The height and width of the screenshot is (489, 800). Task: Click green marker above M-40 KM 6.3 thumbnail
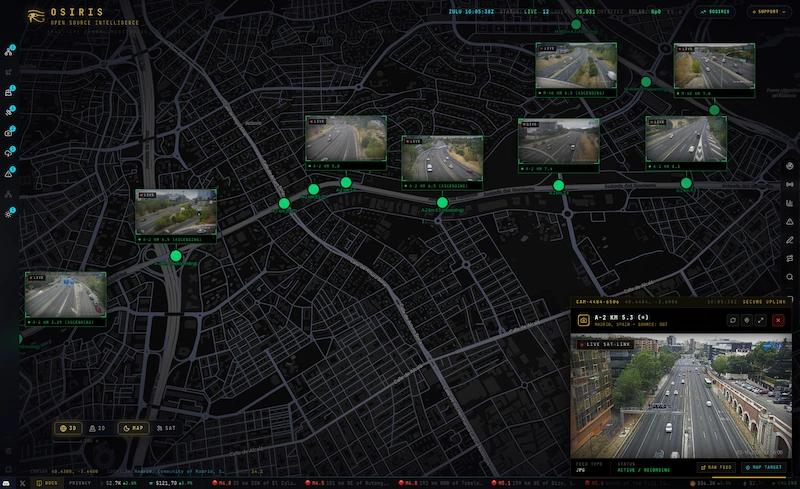pyautogui.click(x=576, y=24)
